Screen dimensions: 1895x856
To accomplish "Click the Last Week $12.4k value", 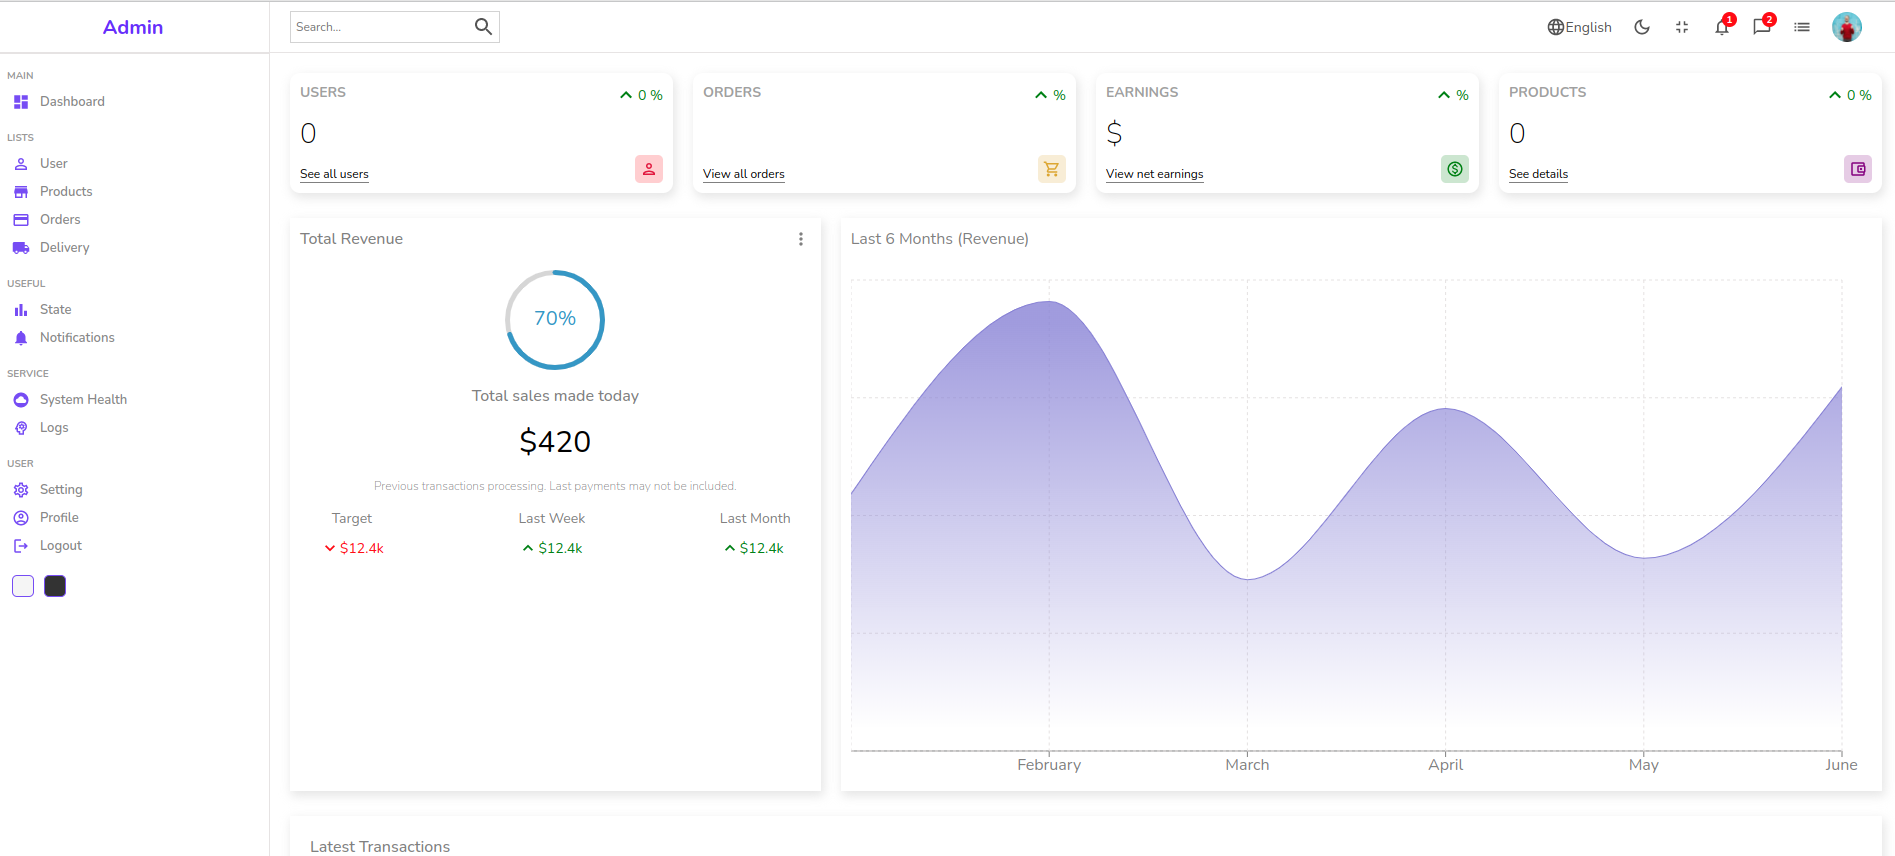I will [x=552, y=548].
